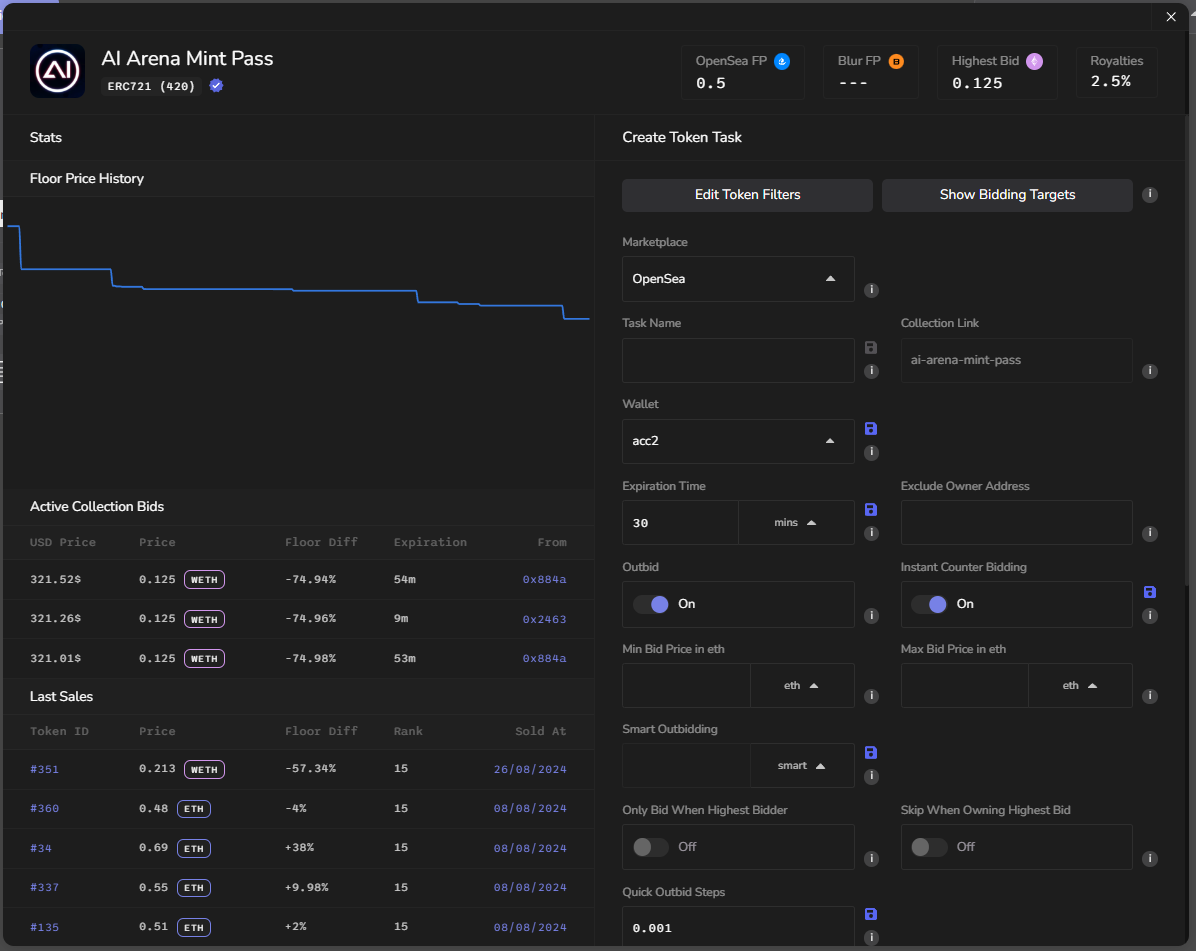Screen dimensions: 1196x951
Task: Click the Collection Link info icon
Action: click(1149, 371)
